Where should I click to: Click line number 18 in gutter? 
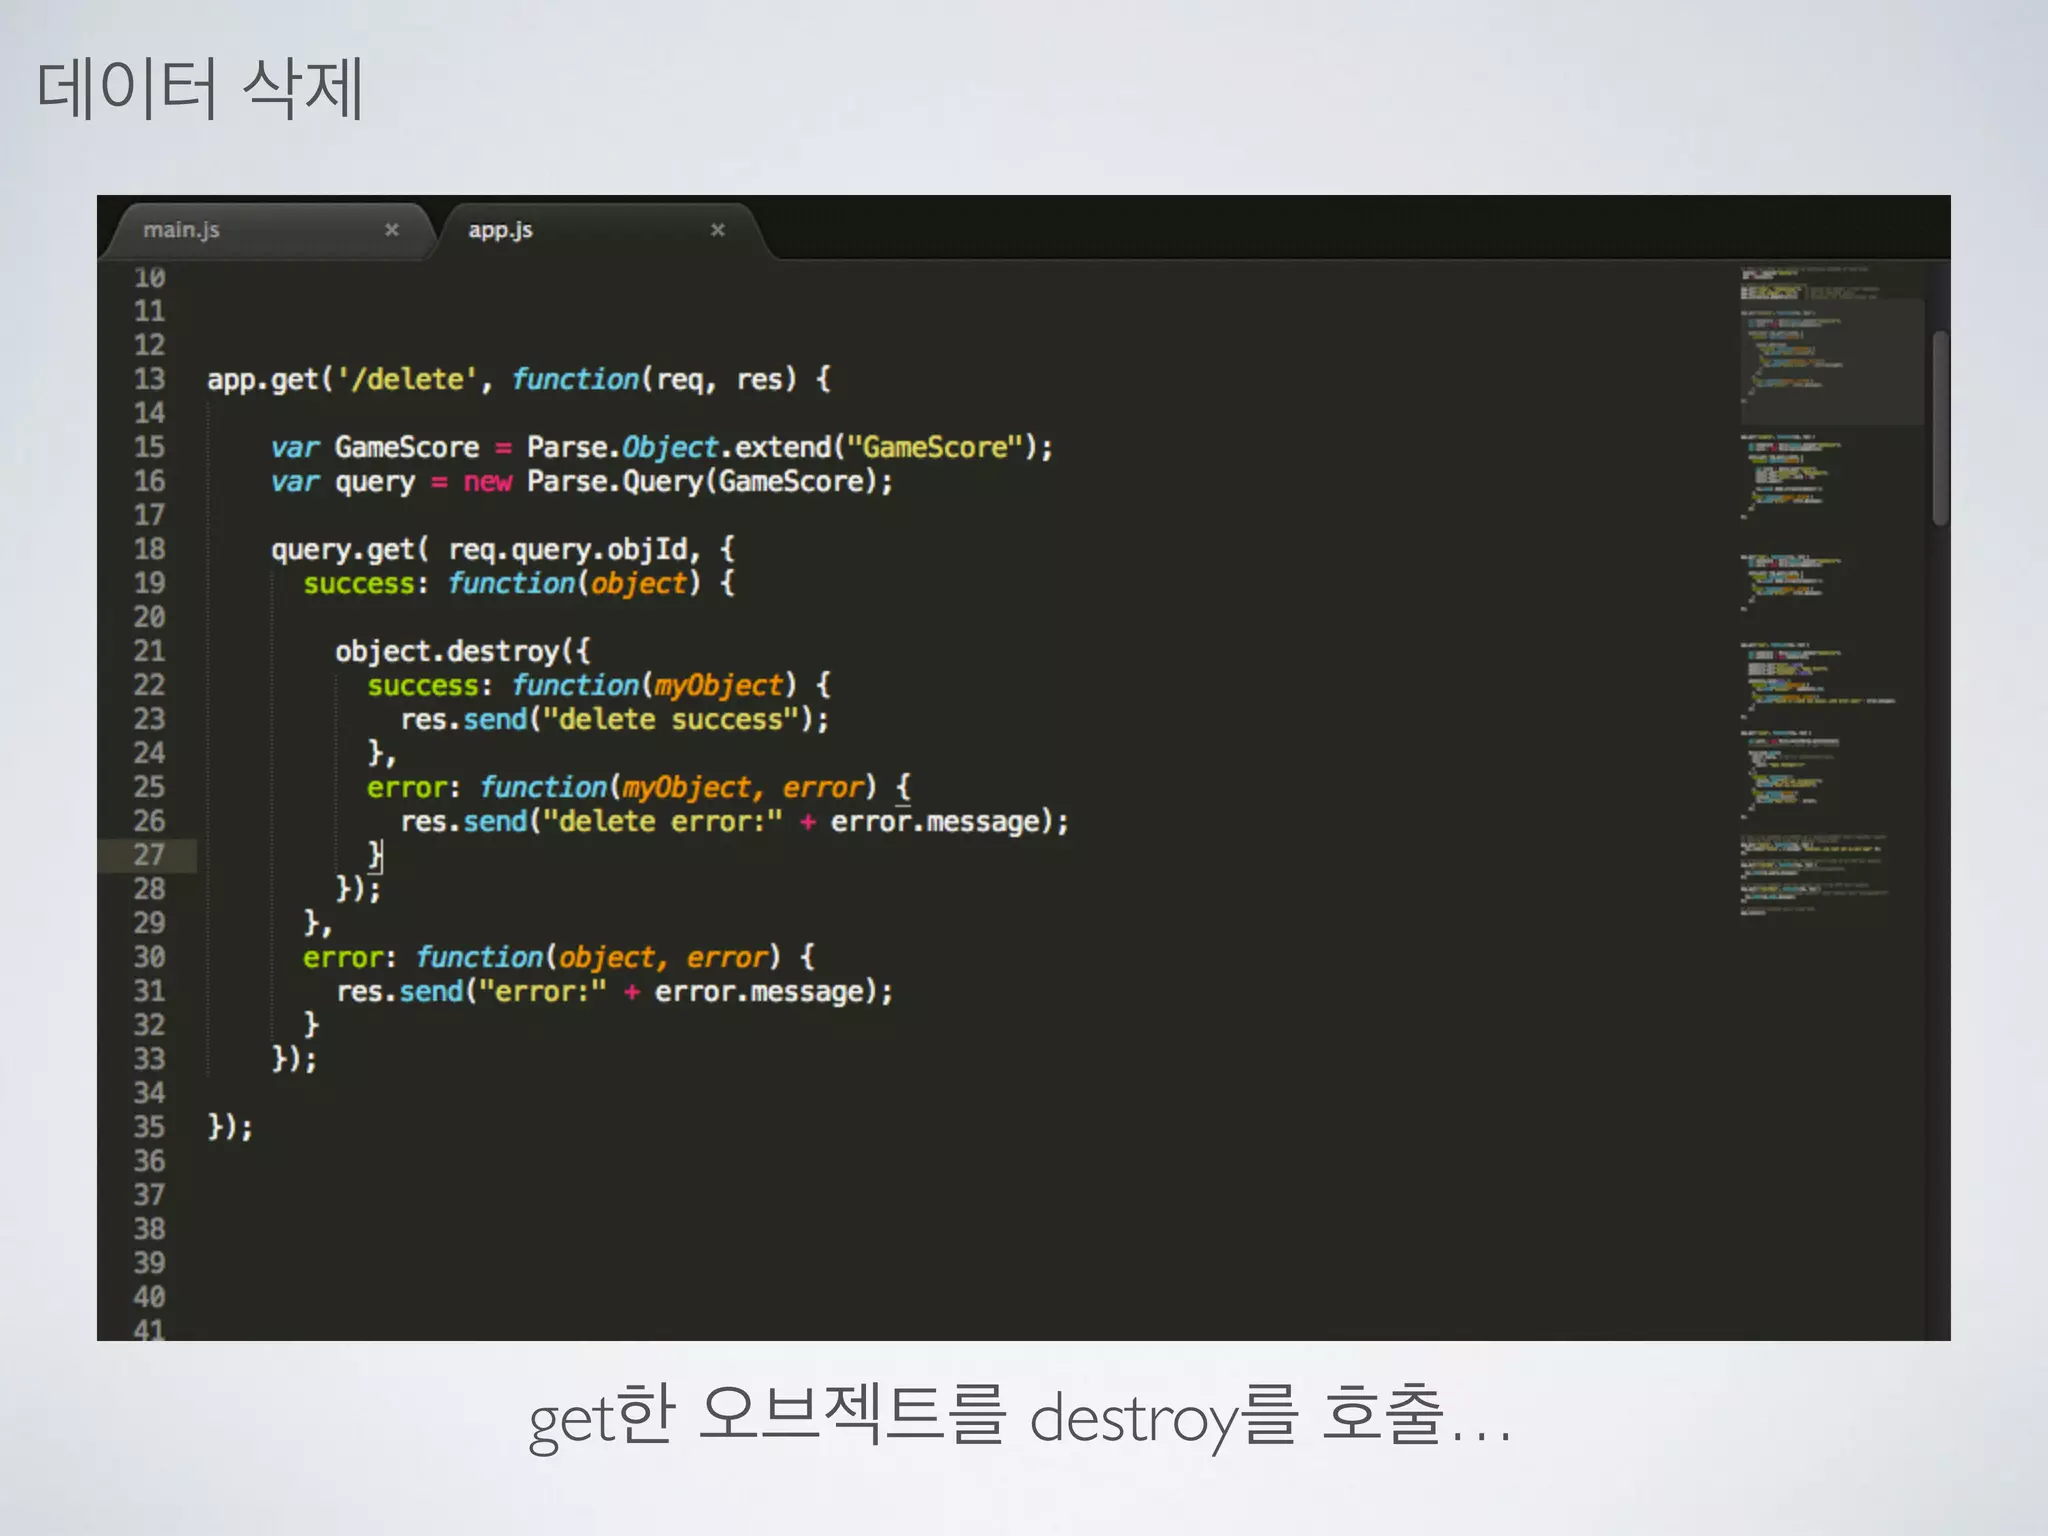pyautogui.click(x=149, y=549)
